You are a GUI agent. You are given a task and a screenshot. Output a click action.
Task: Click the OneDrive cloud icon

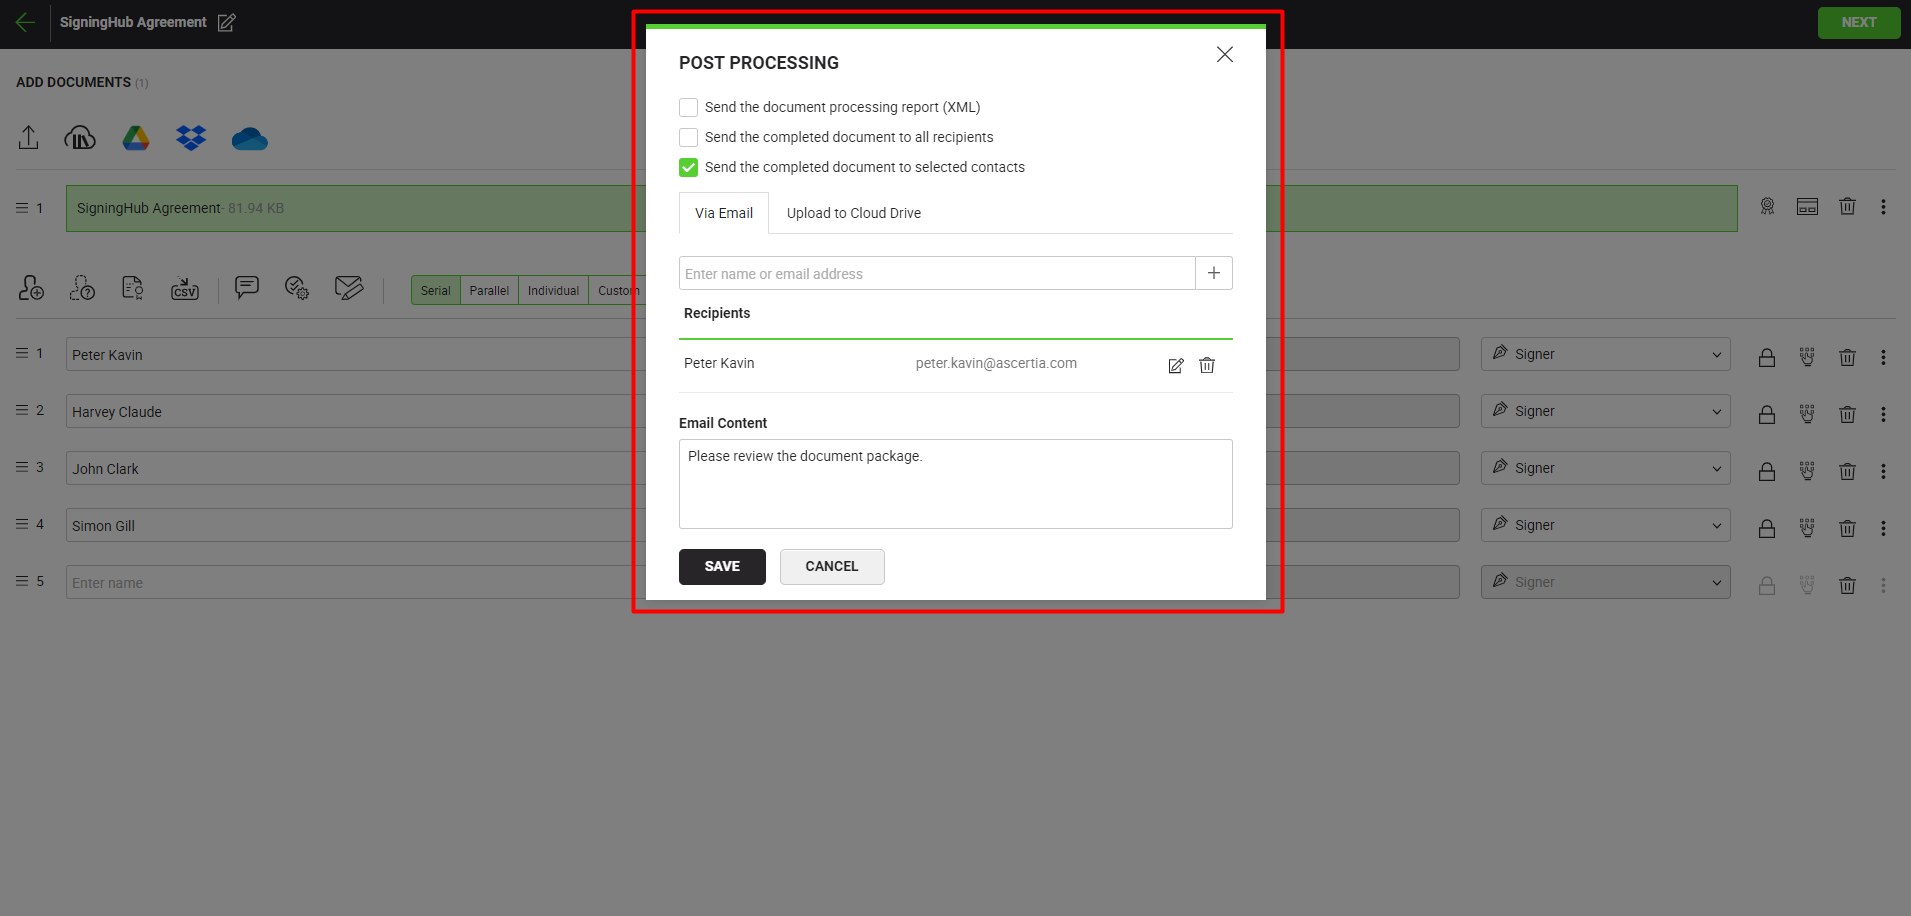249,139
